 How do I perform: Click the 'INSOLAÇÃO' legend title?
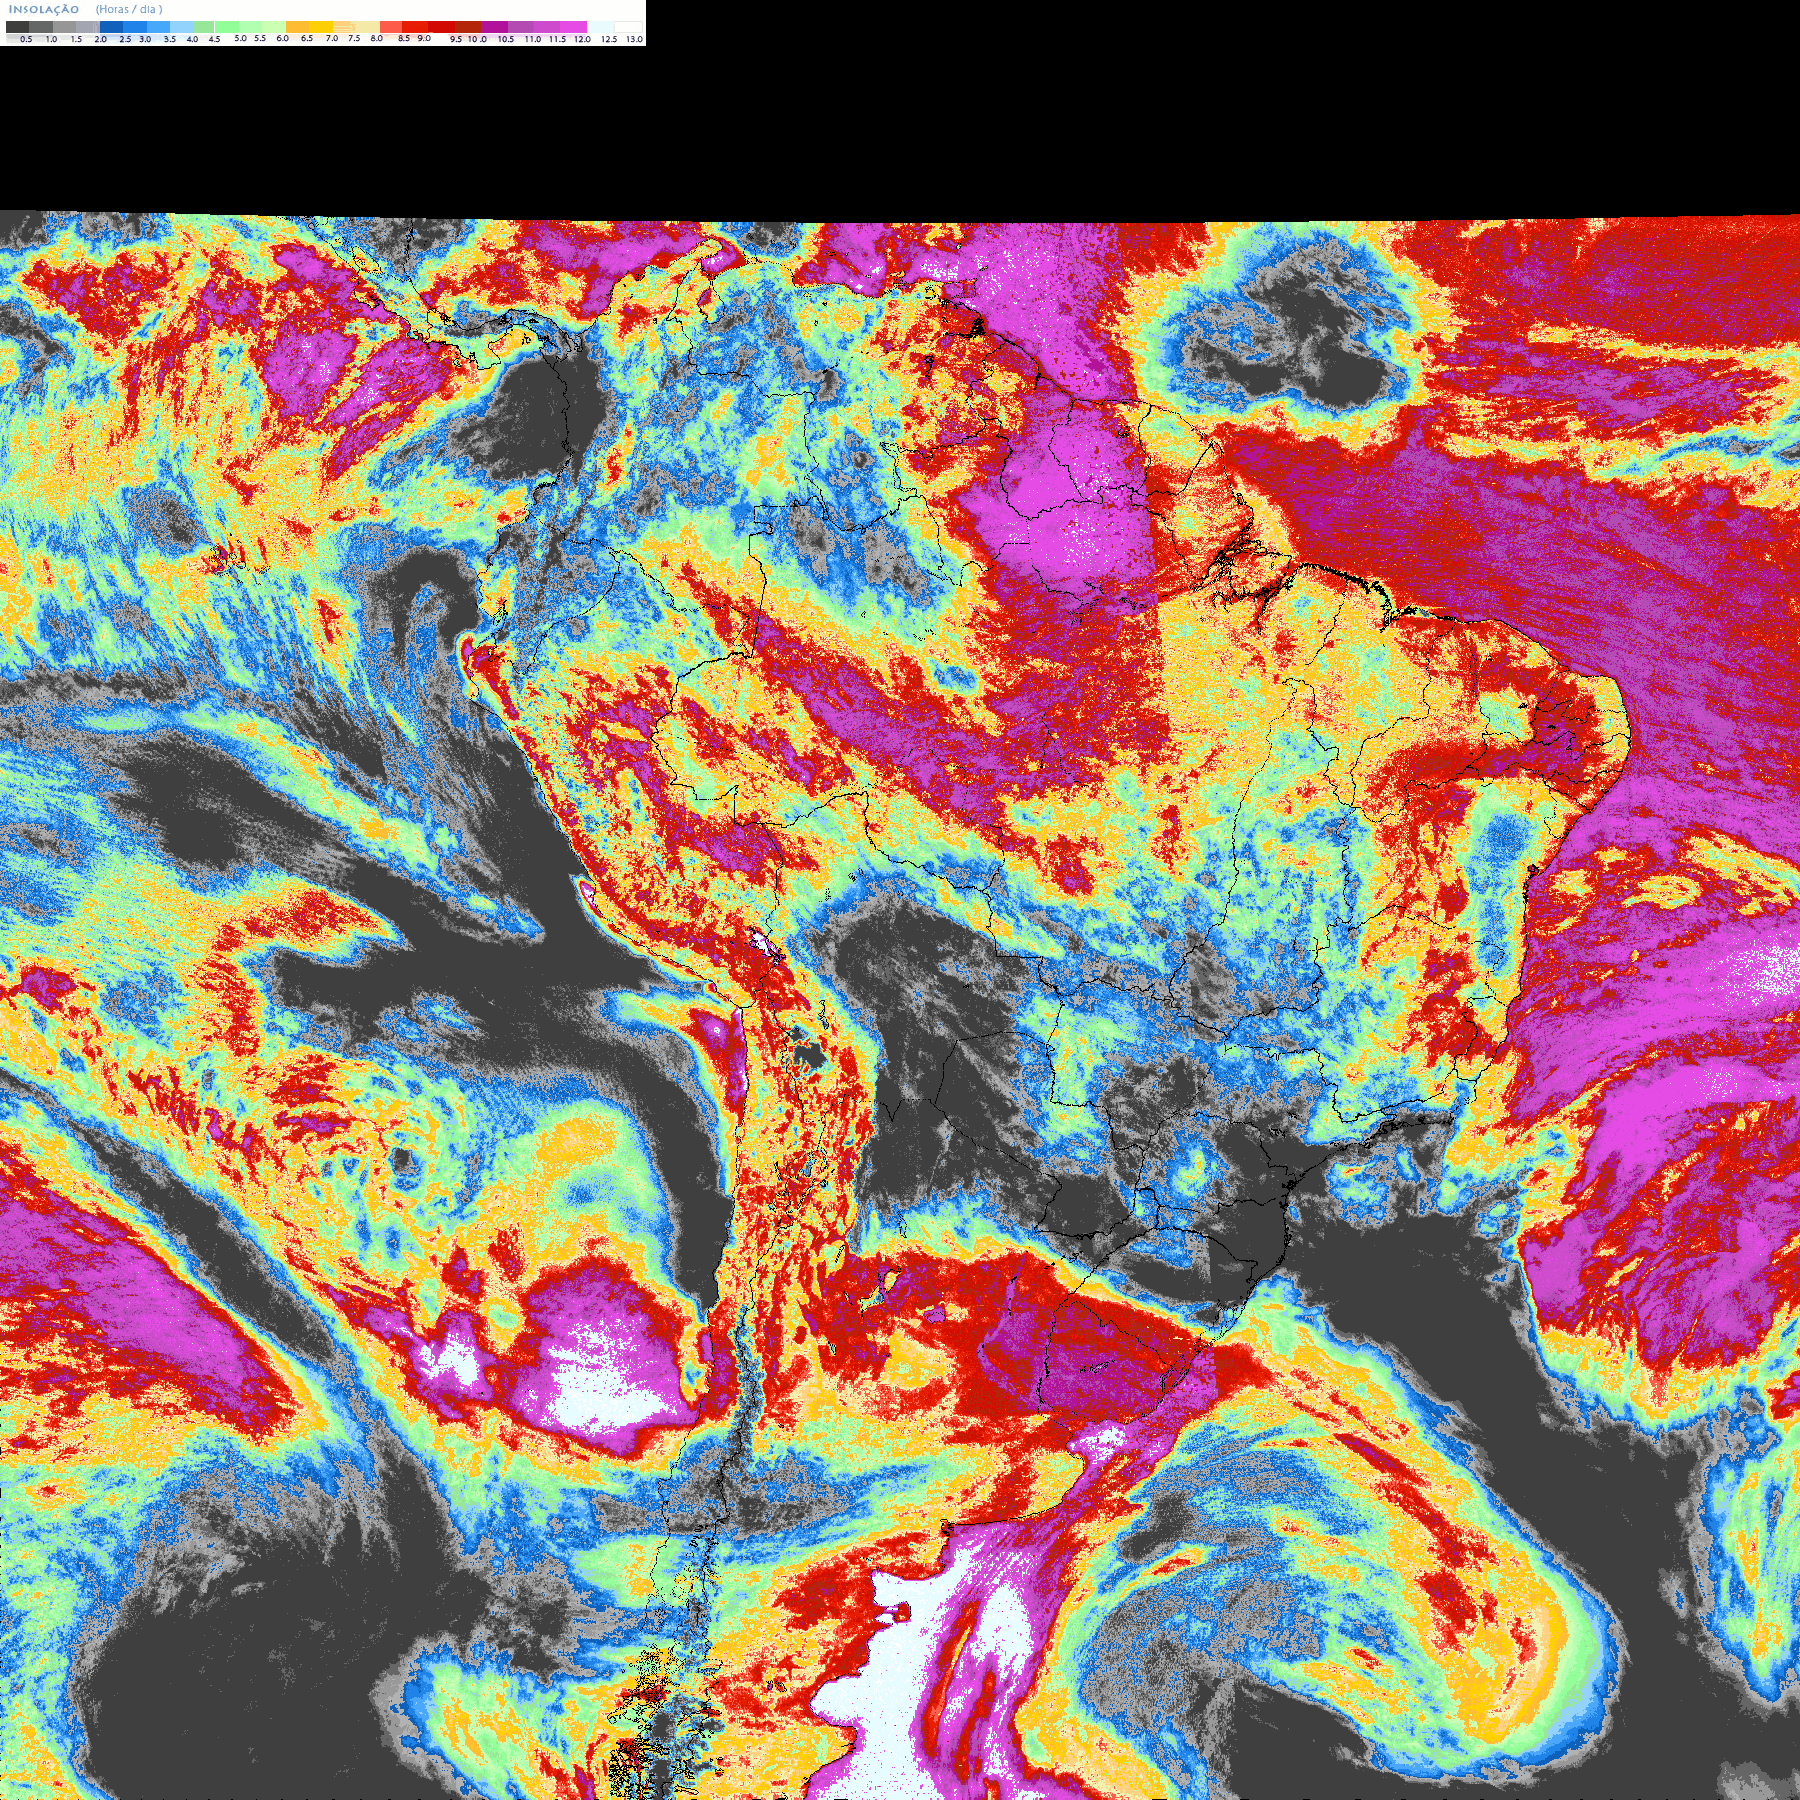44,9
